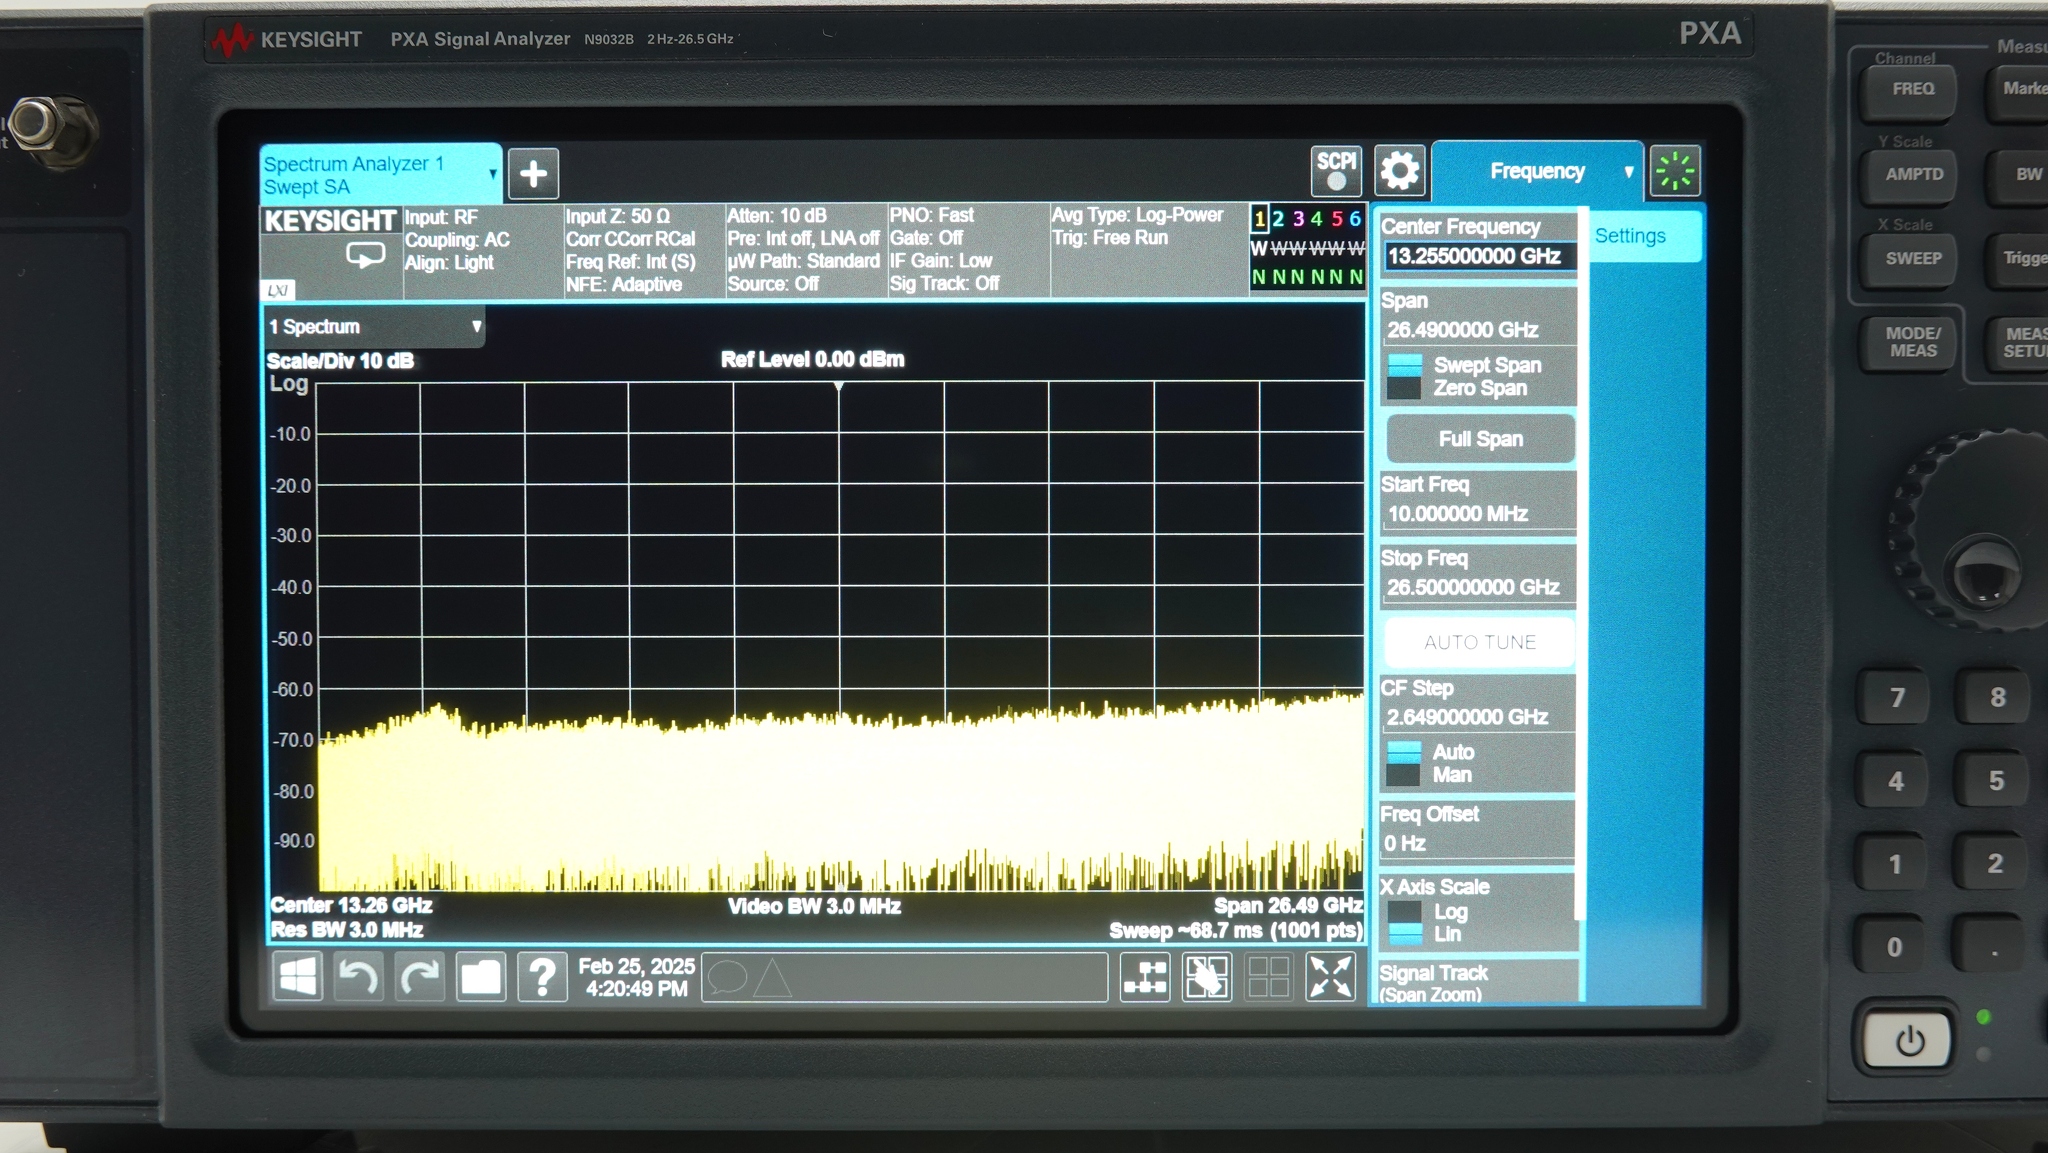
Task: Tap Scale/Div 10 dB label
Action: click(x=340, y=361)
